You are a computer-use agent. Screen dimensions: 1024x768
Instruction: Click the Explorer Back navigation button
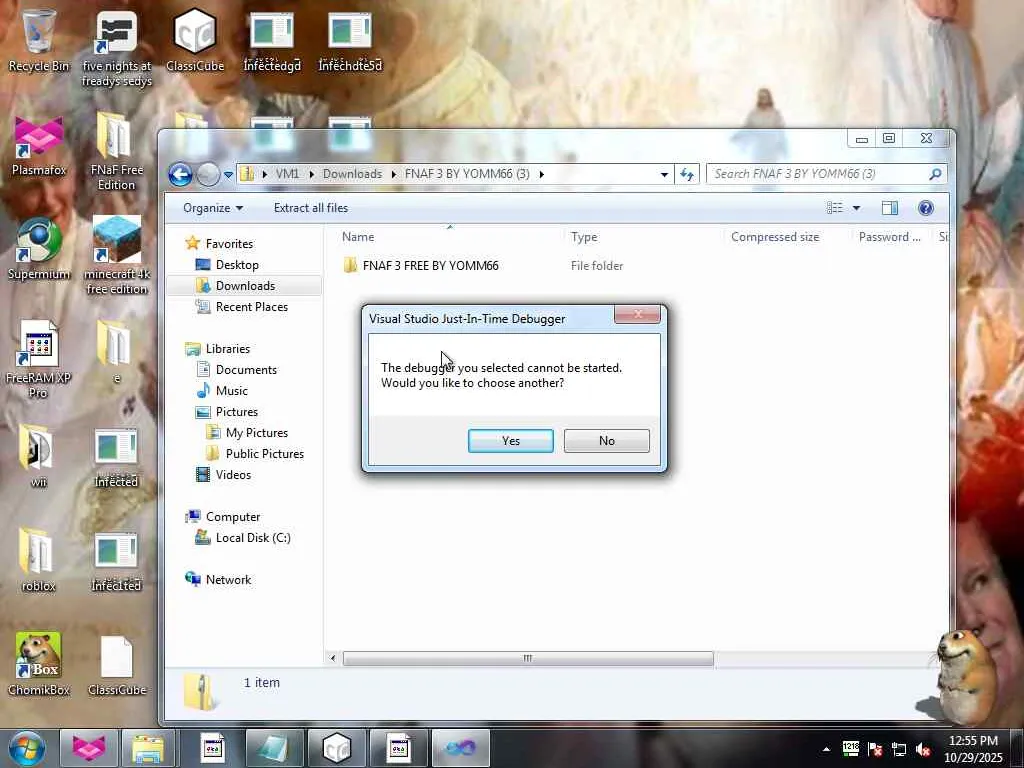click(180, 174)
